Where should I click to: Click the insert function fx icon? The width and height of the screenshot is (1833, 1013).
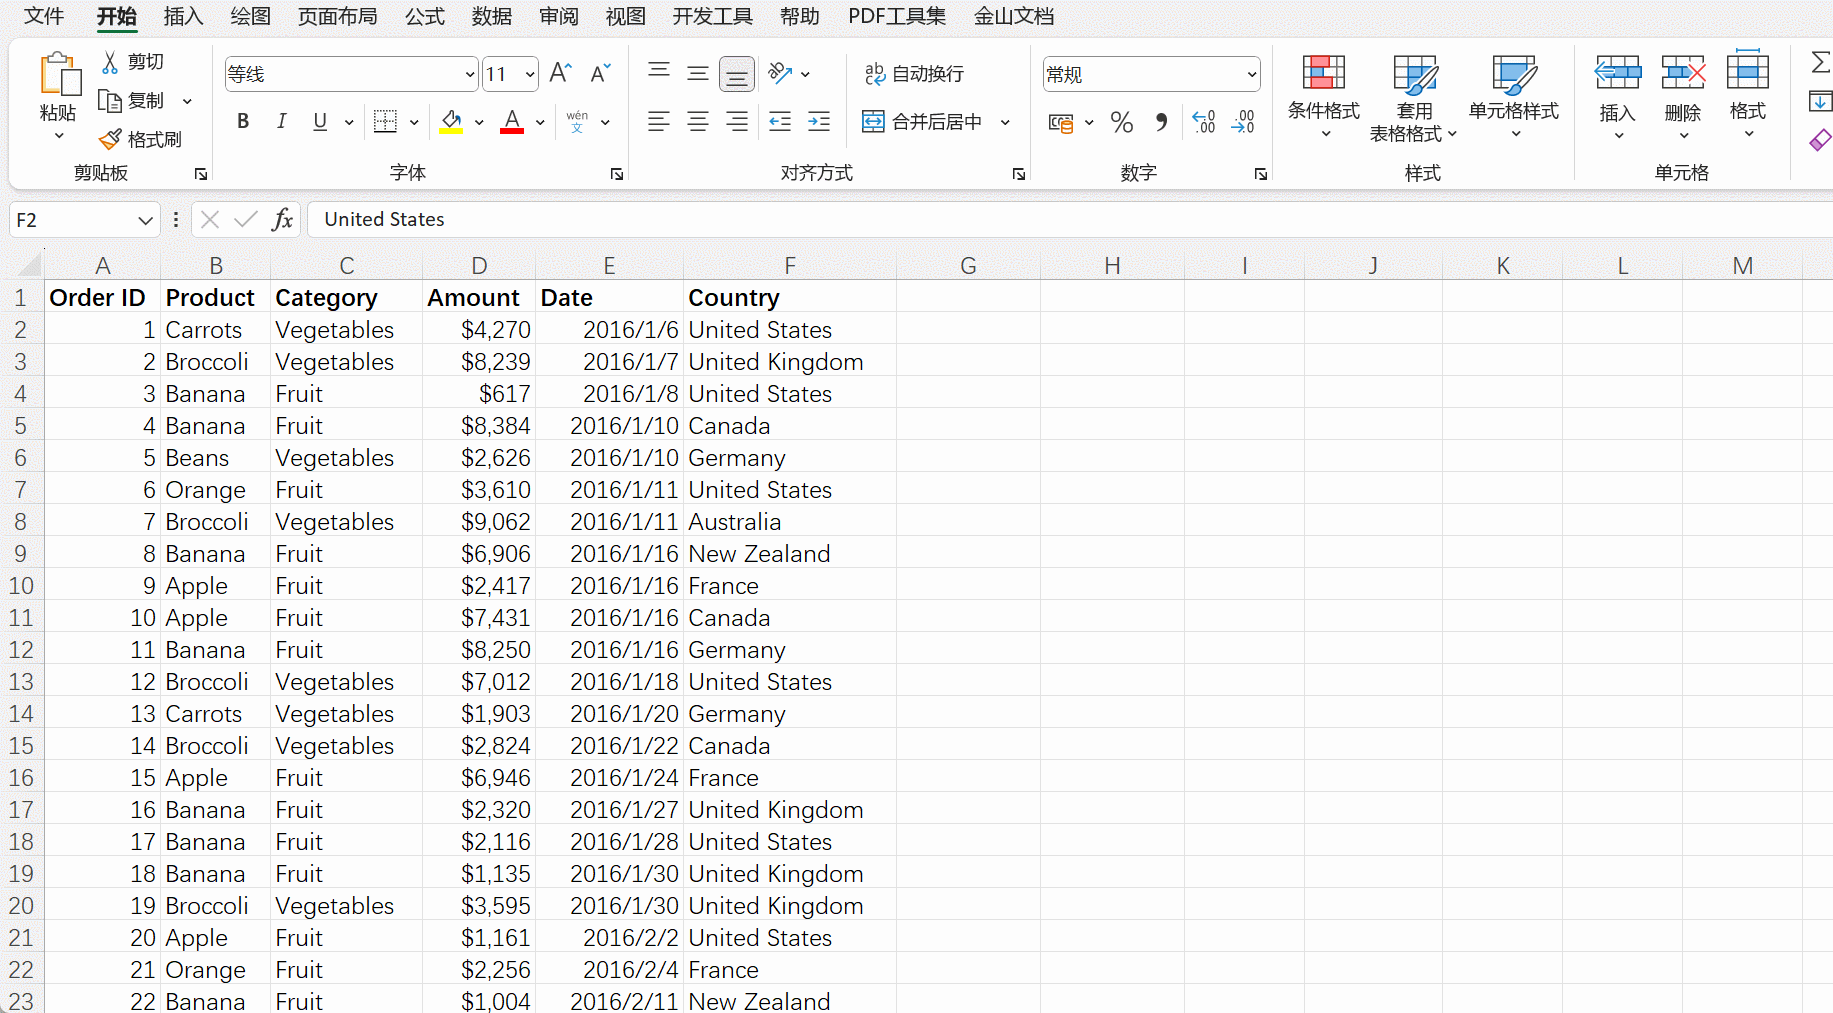(282, 219)
